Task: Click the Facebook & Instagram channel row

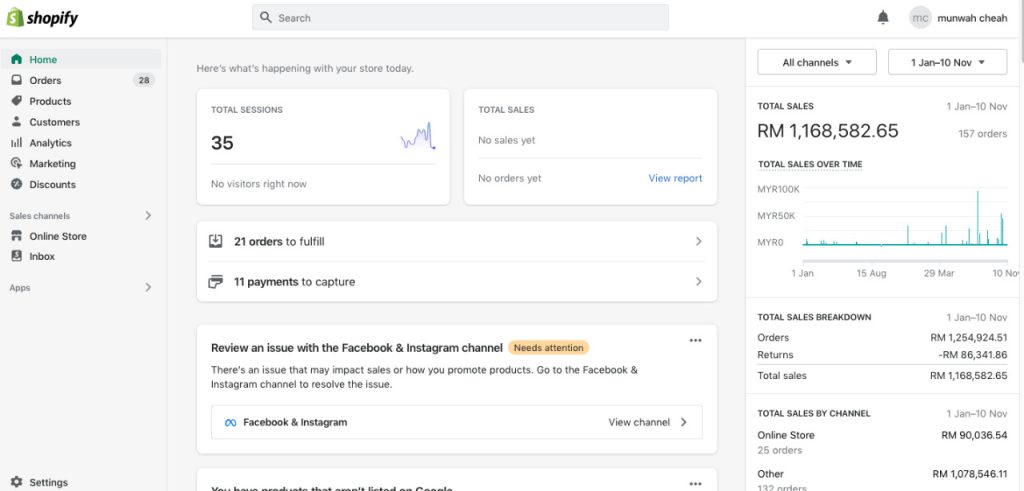Action: click(x=456, y=422)
